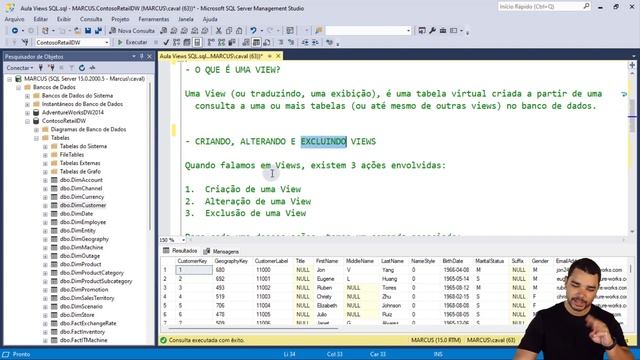Screen dimensions: 640x360
Task: Click the open file toolbar icon
Action: [77, 31]
